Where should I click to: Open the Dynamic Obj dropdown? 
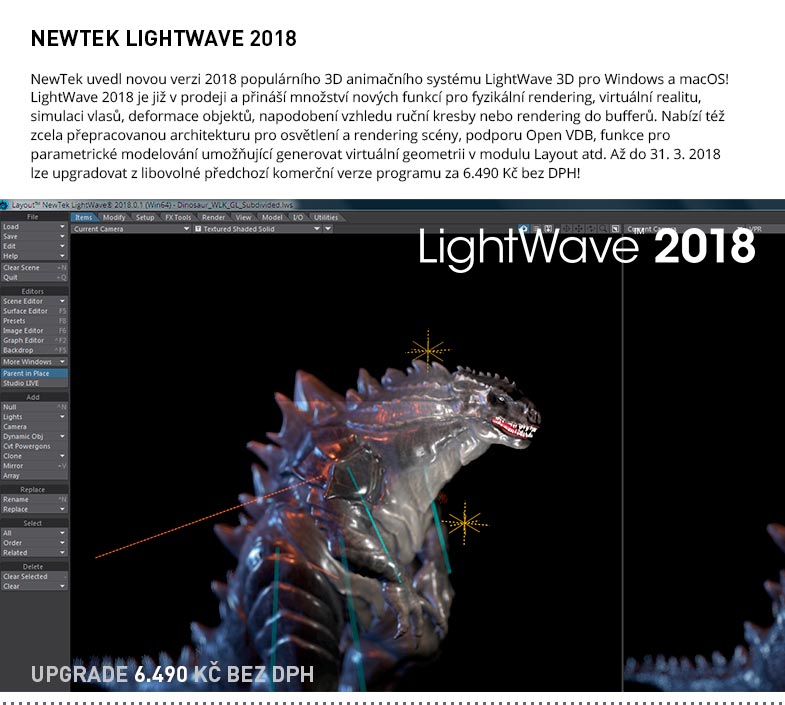pos(34,437)
